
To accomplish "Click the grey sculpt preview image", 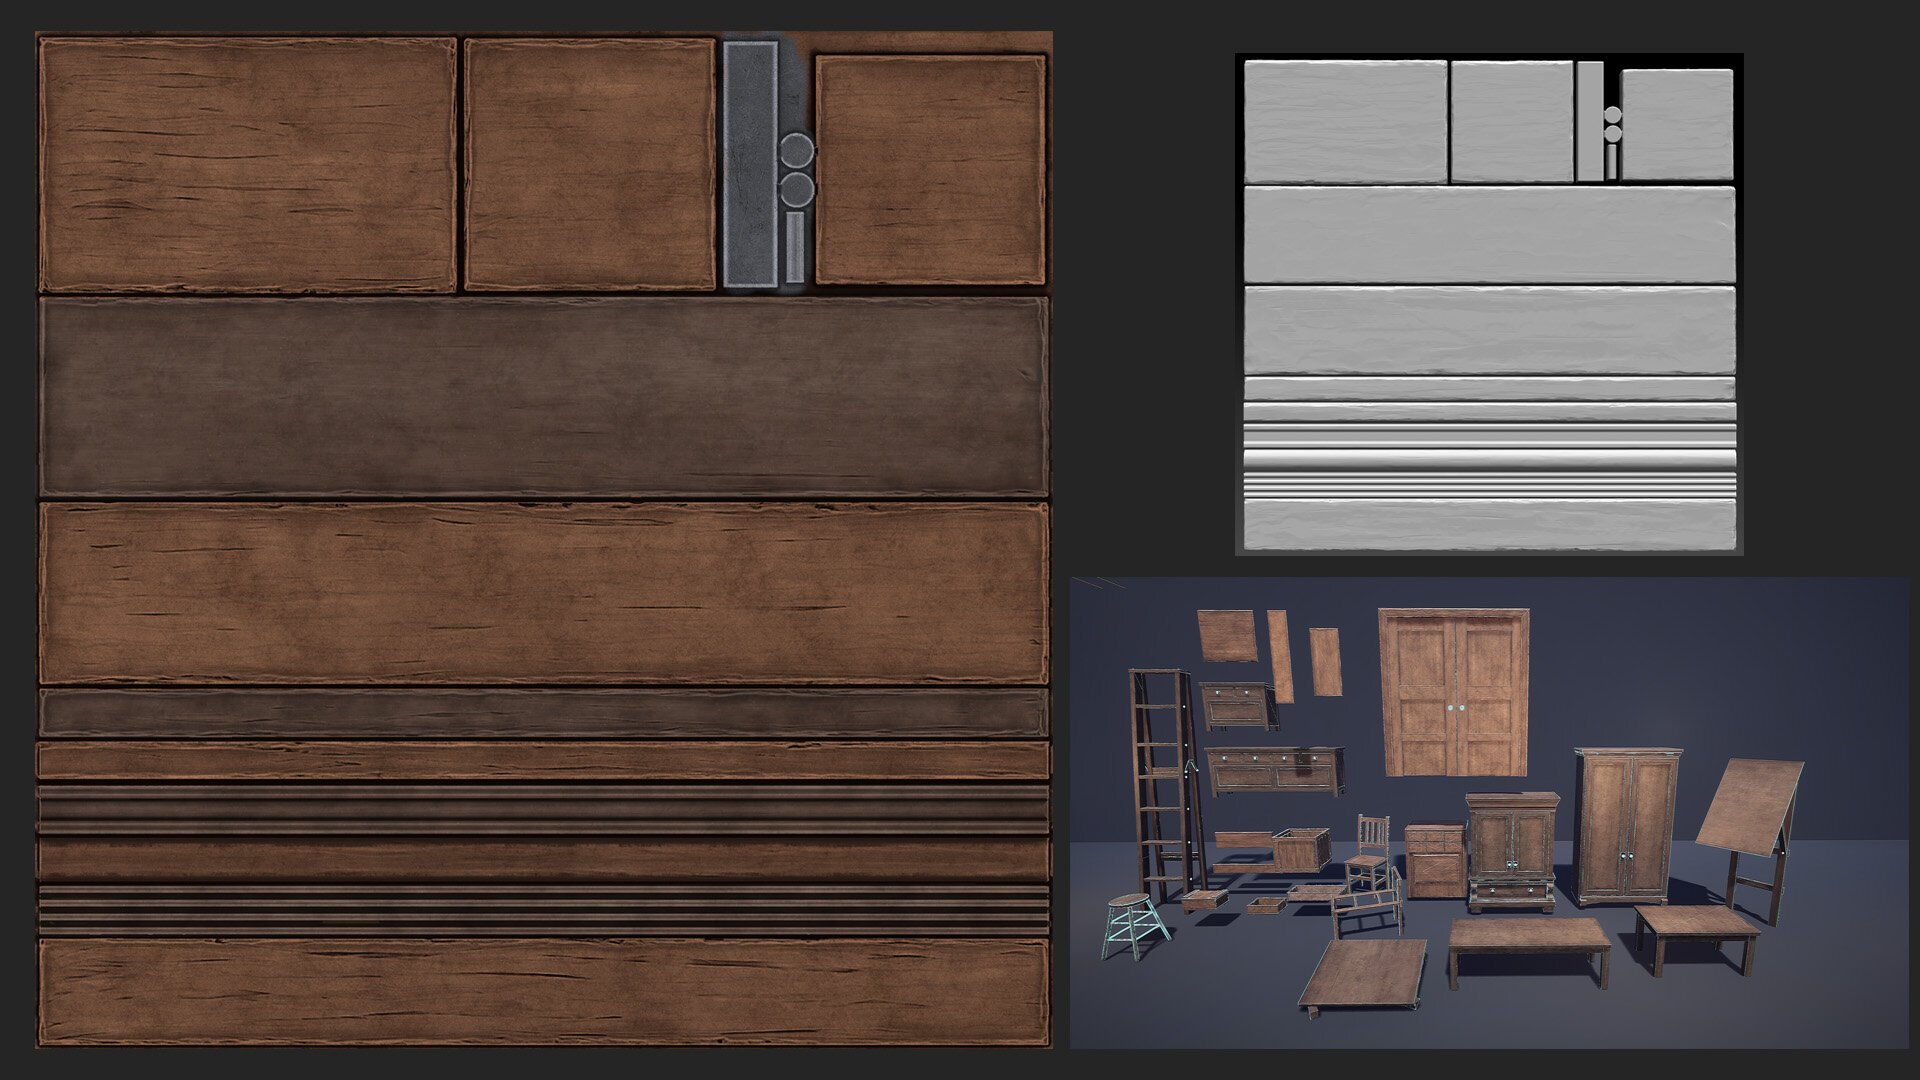I will (1489, 304).
